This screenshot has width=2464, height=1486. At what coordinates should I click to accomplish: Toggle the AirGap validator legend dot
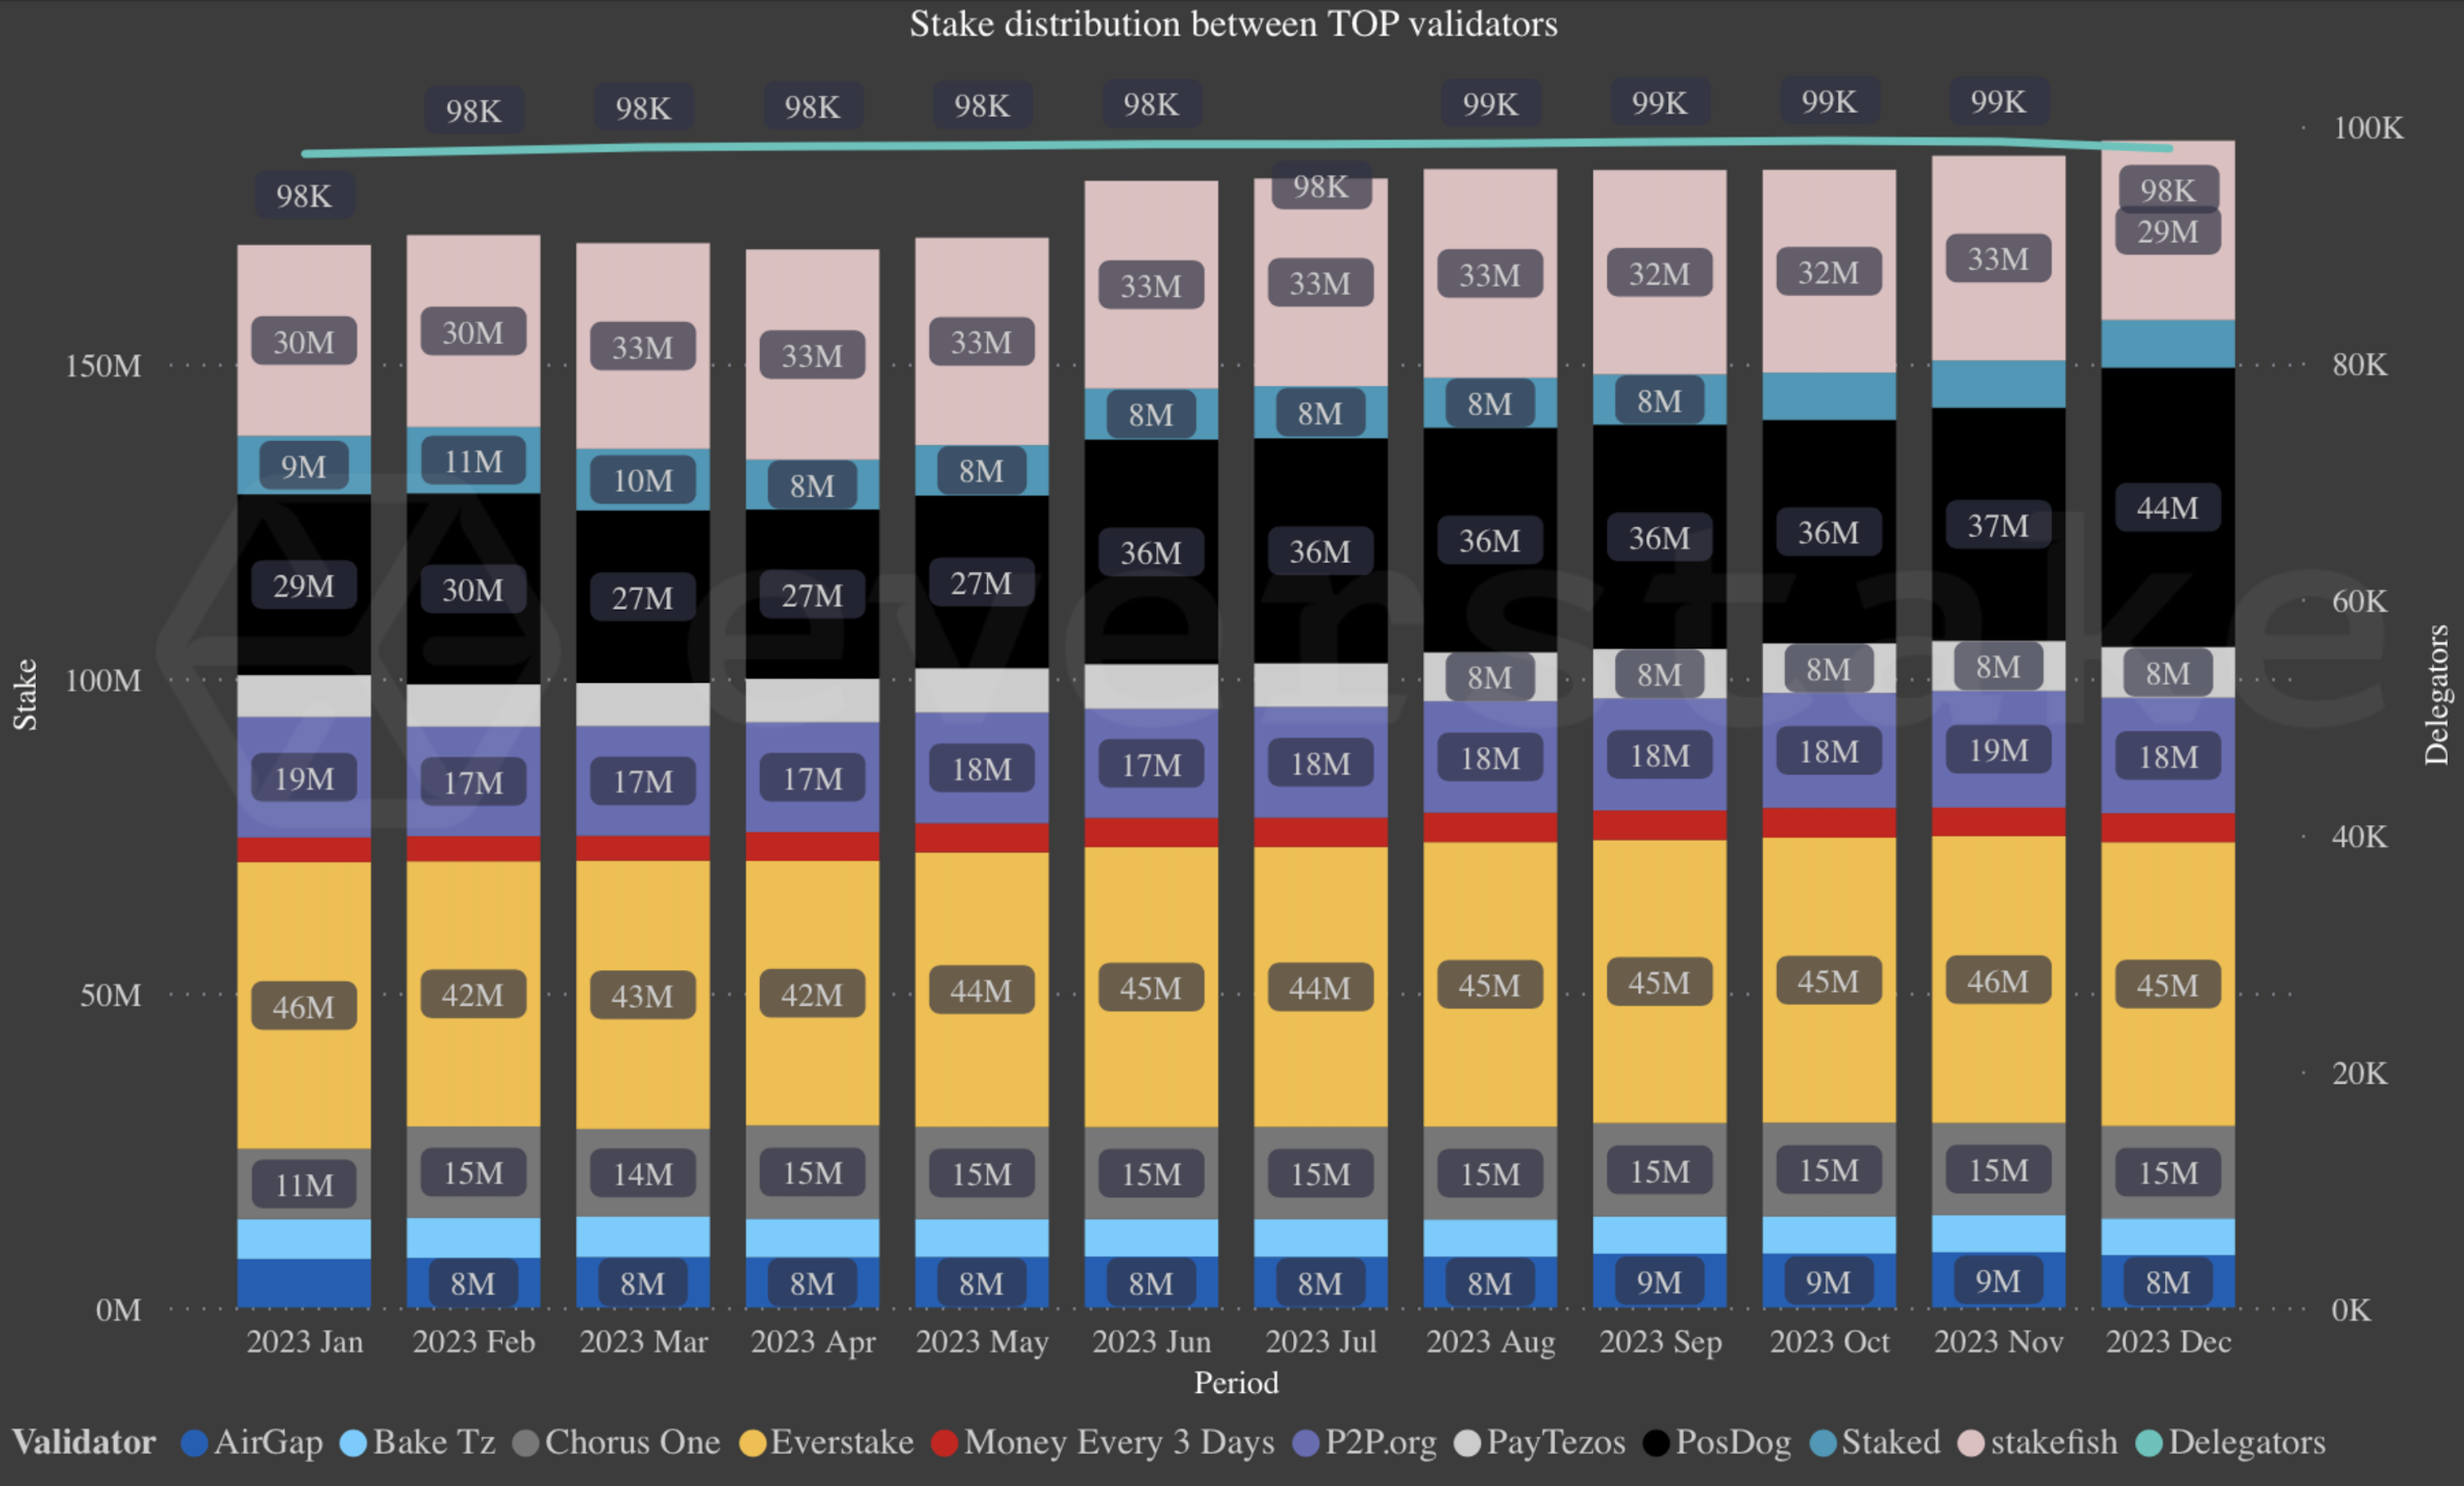coord(194,1443)
